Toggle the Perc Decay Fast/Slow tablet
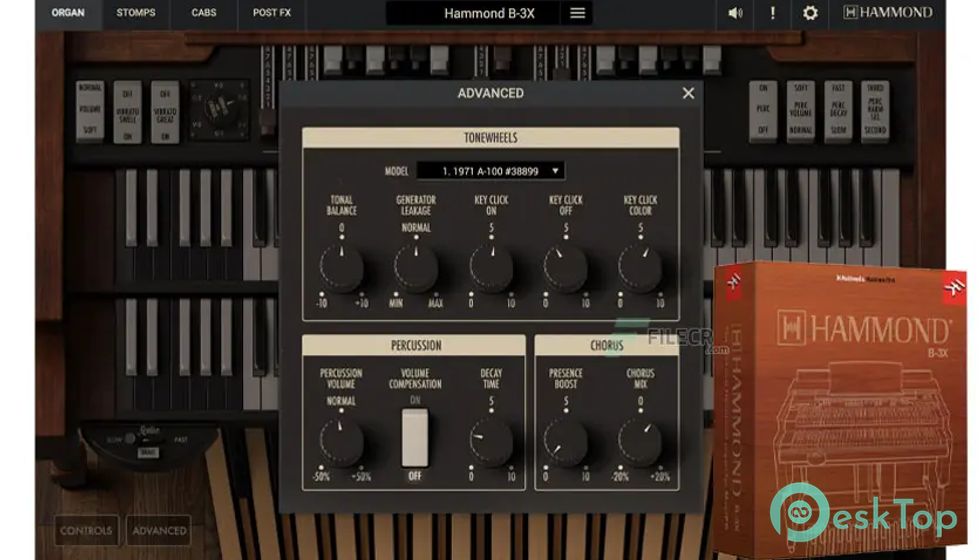Viewport: 980px width, 560px height. [838, 110]
